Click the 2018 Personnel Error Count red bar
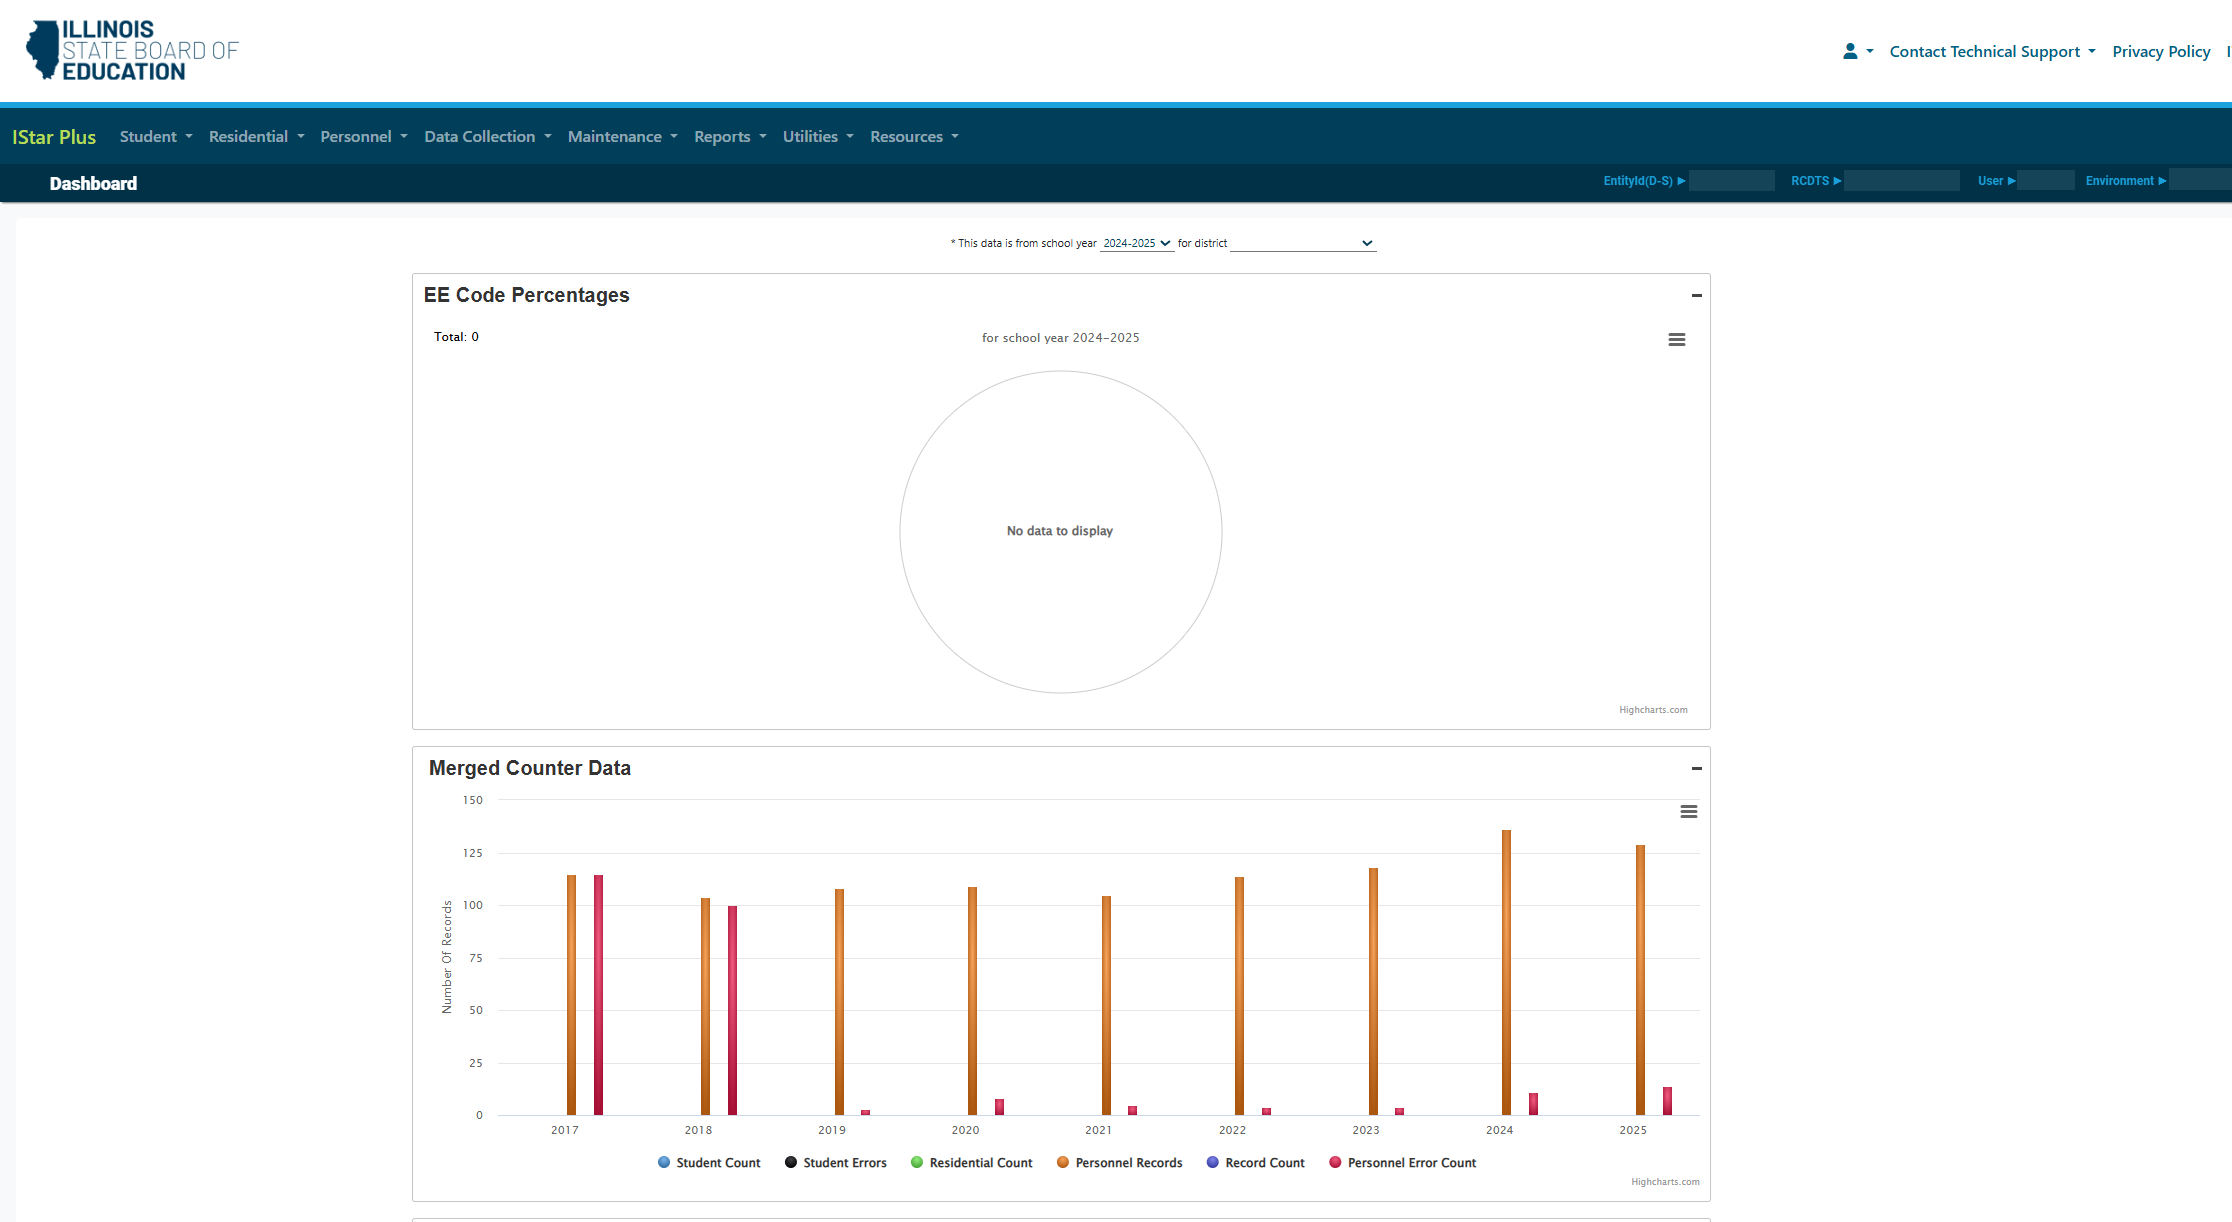 pos(732,1010)
